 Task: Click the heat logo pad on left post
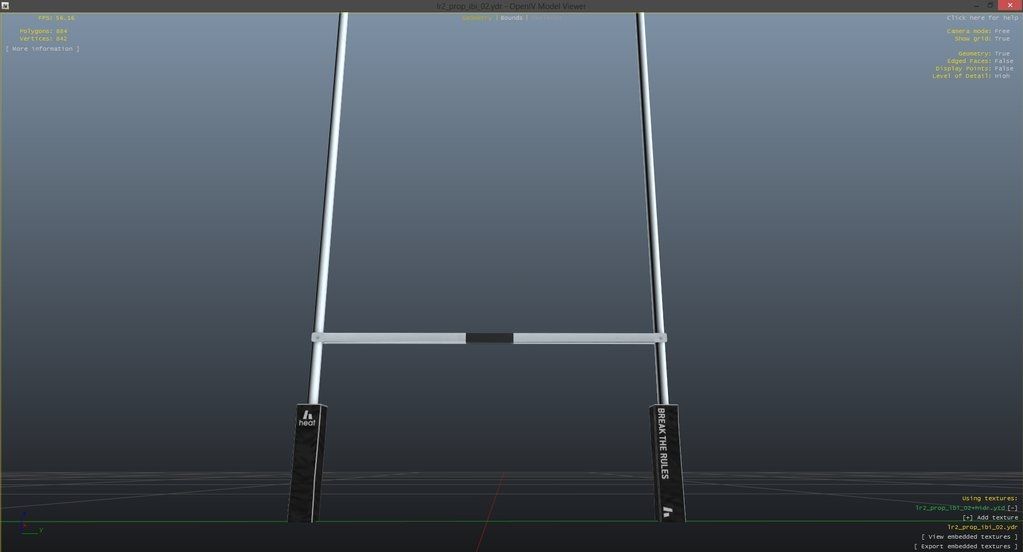[x=307, y=463]
